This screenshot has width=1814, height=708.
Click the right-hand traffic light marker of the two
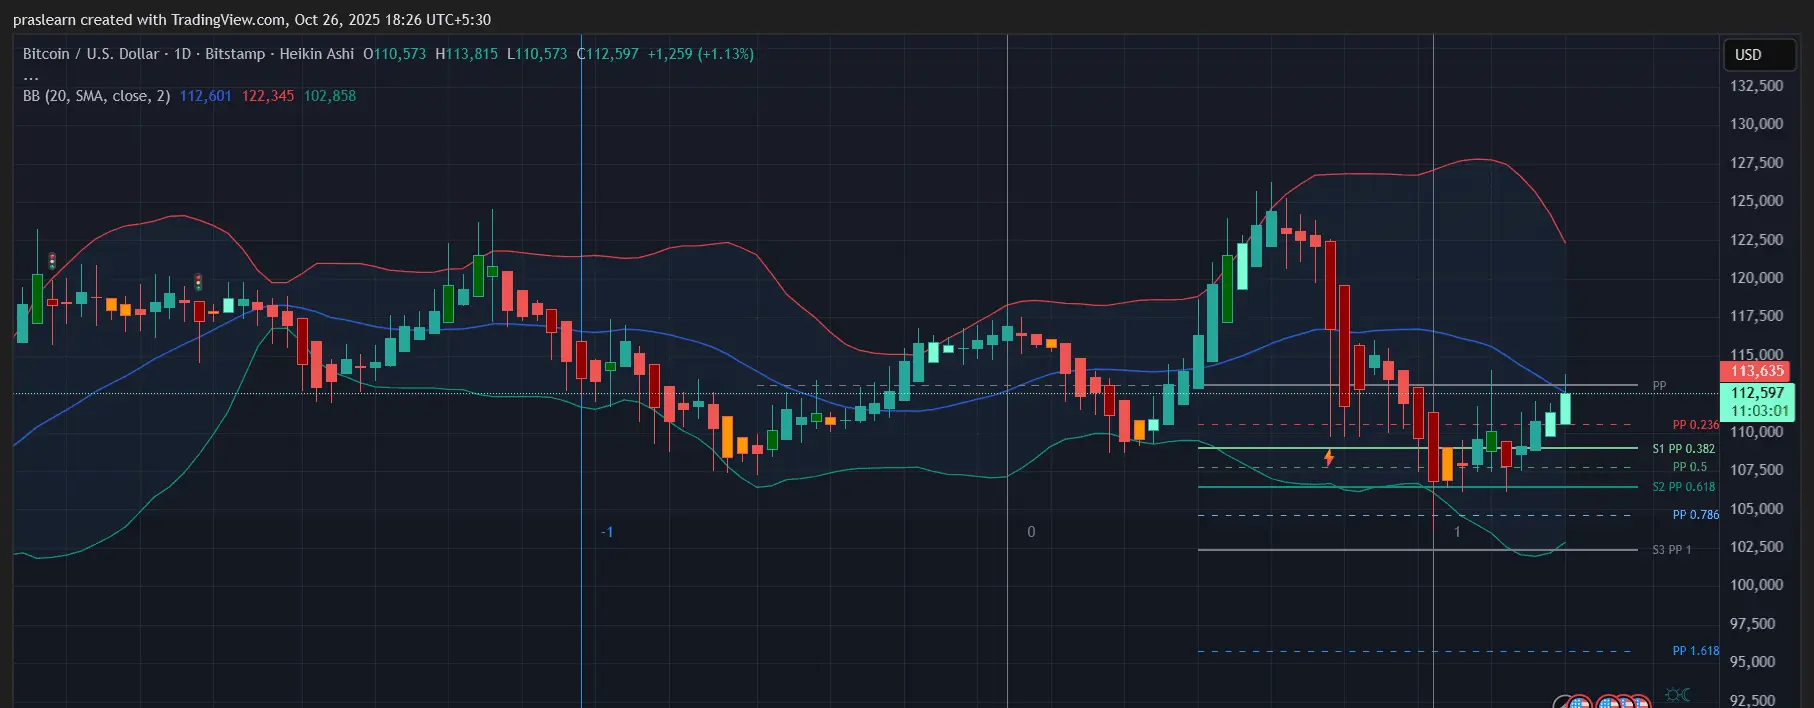click(198, 282)
